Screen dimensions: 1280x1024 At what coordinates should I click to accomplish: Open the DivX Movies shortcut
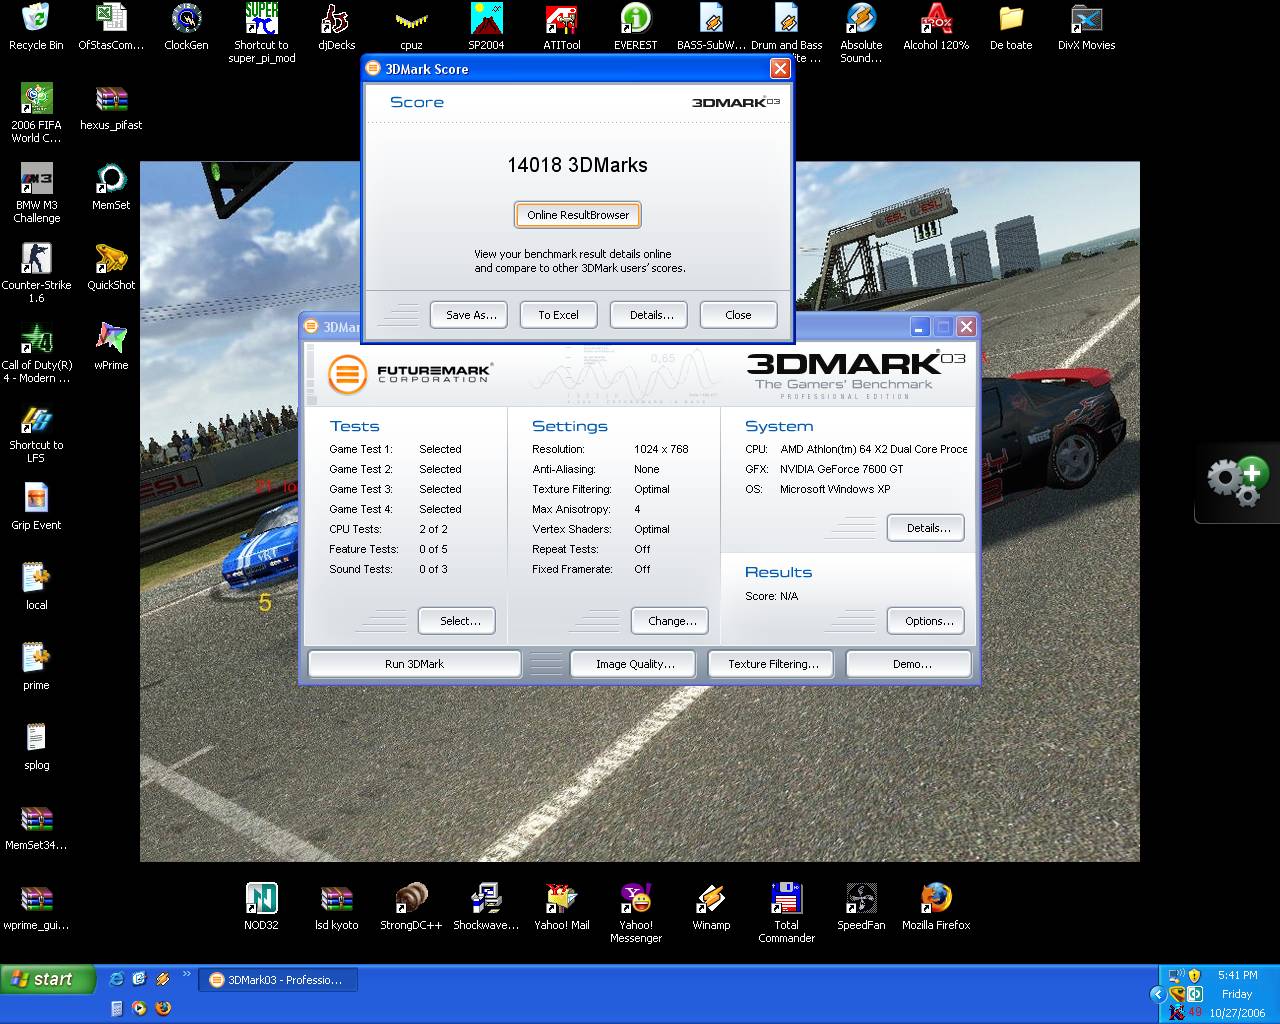click(x=1086, y=27)
